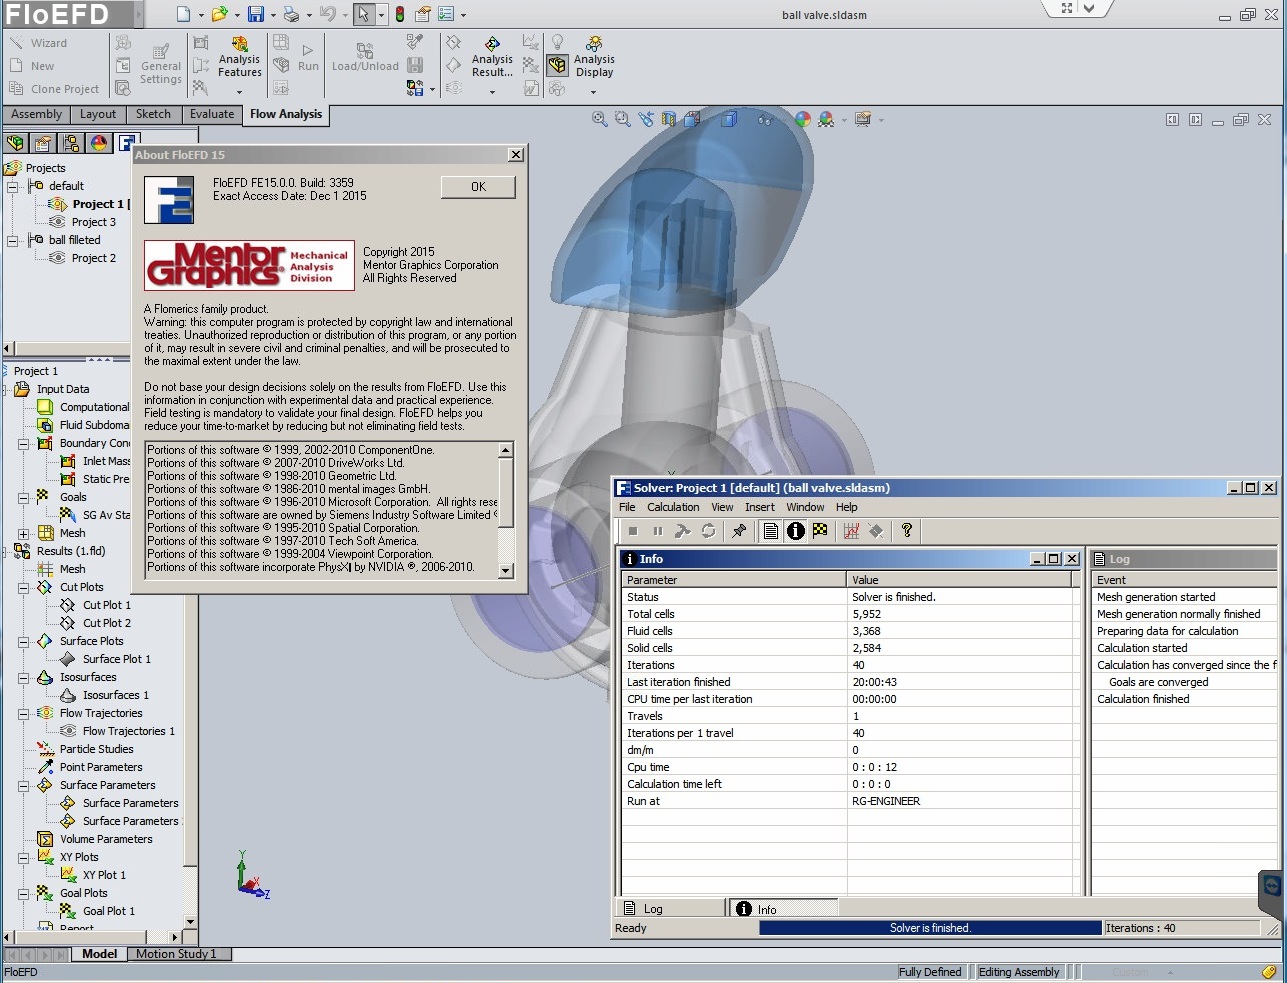Collapse the Surface Plots node
Screen dimensions: 1287x983
pyautogui.click(x=23, y=641)
